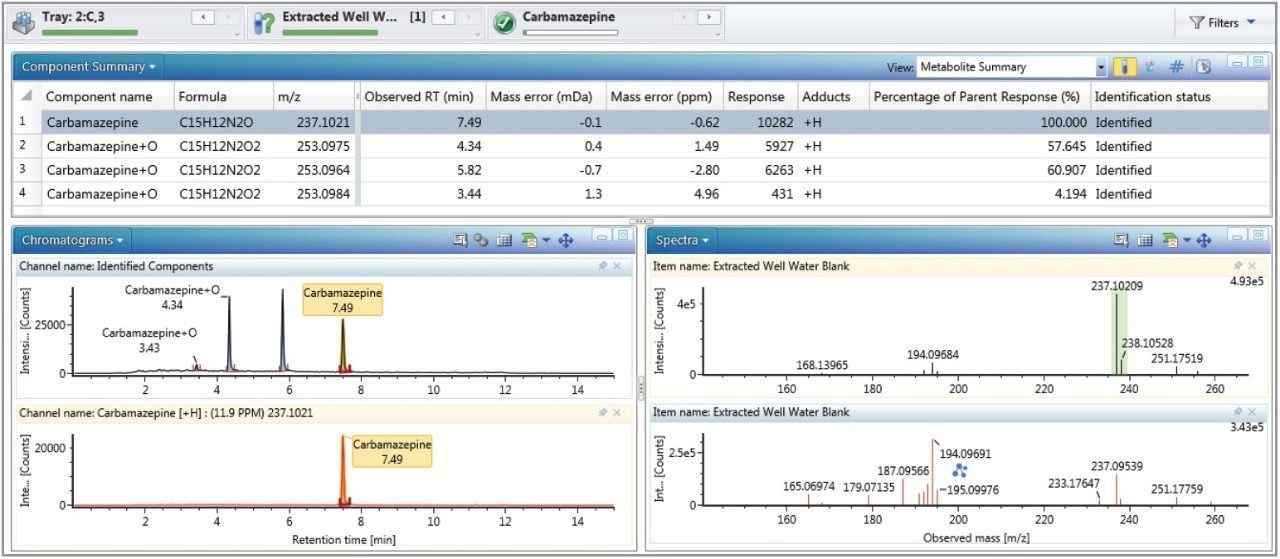1280x559 pixels.
Task: Click the annotation tool icon in Chromatograms toolbar
Action: [x=460, y=240]
